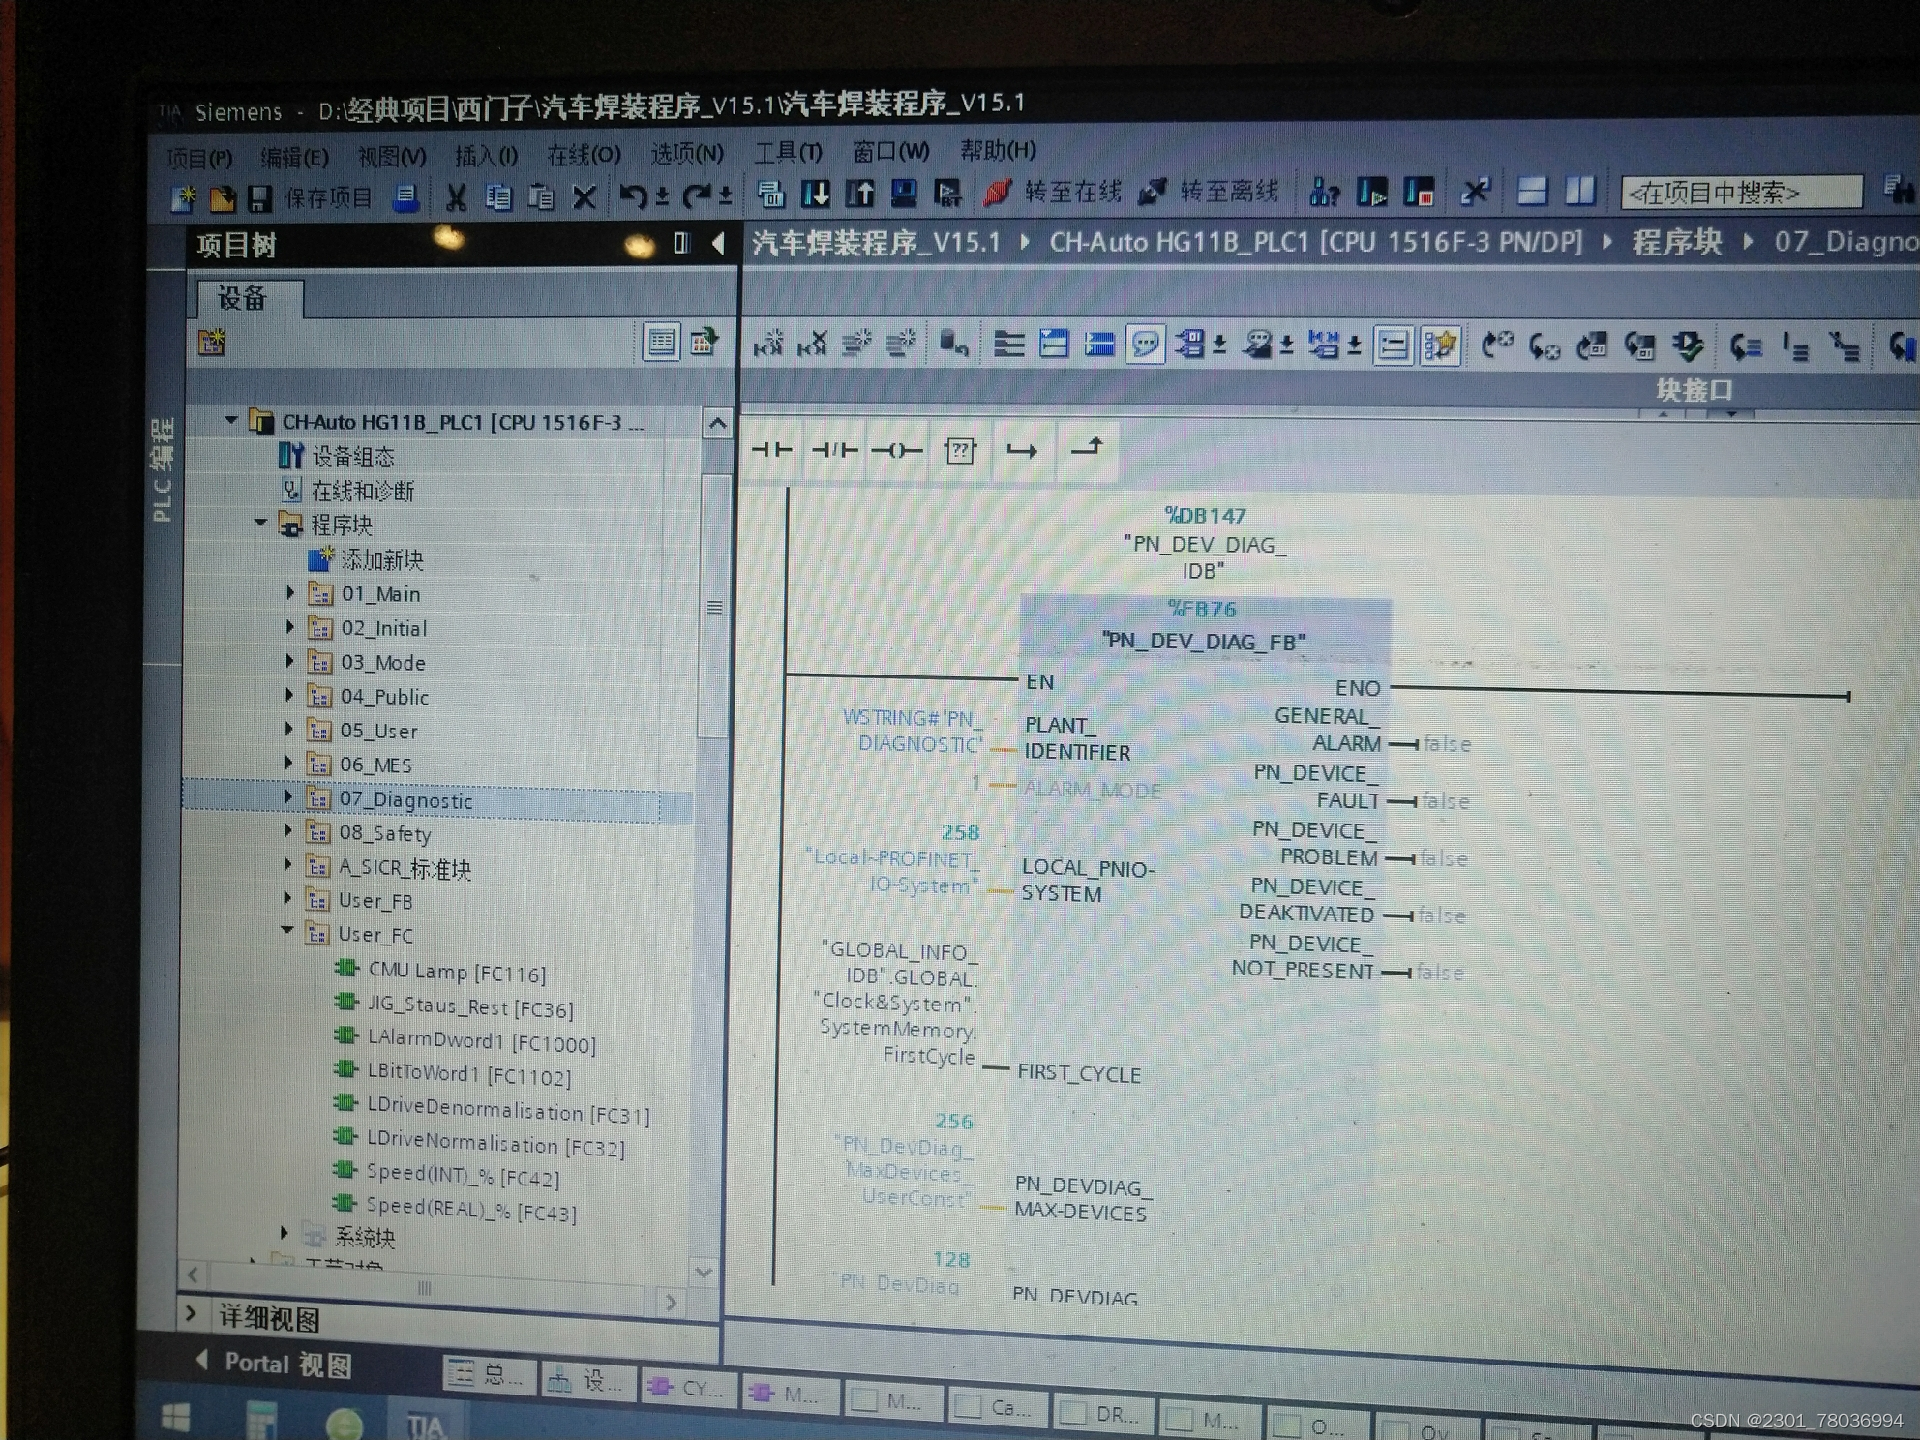Toggle the project tree overview view icon

coord(661,342)
